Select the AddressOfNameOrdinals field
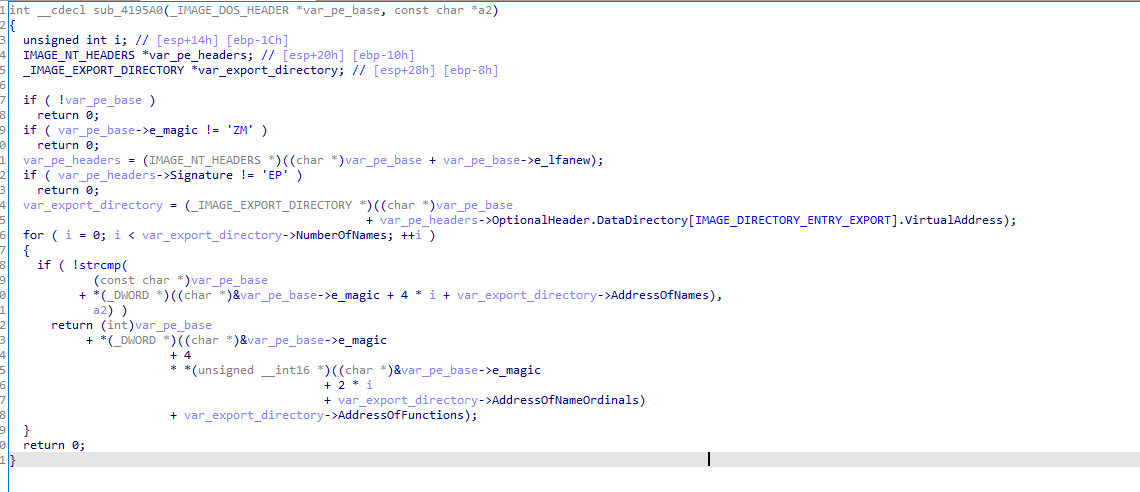This screenshot has width=1140, height=492. tap(564, 400)
